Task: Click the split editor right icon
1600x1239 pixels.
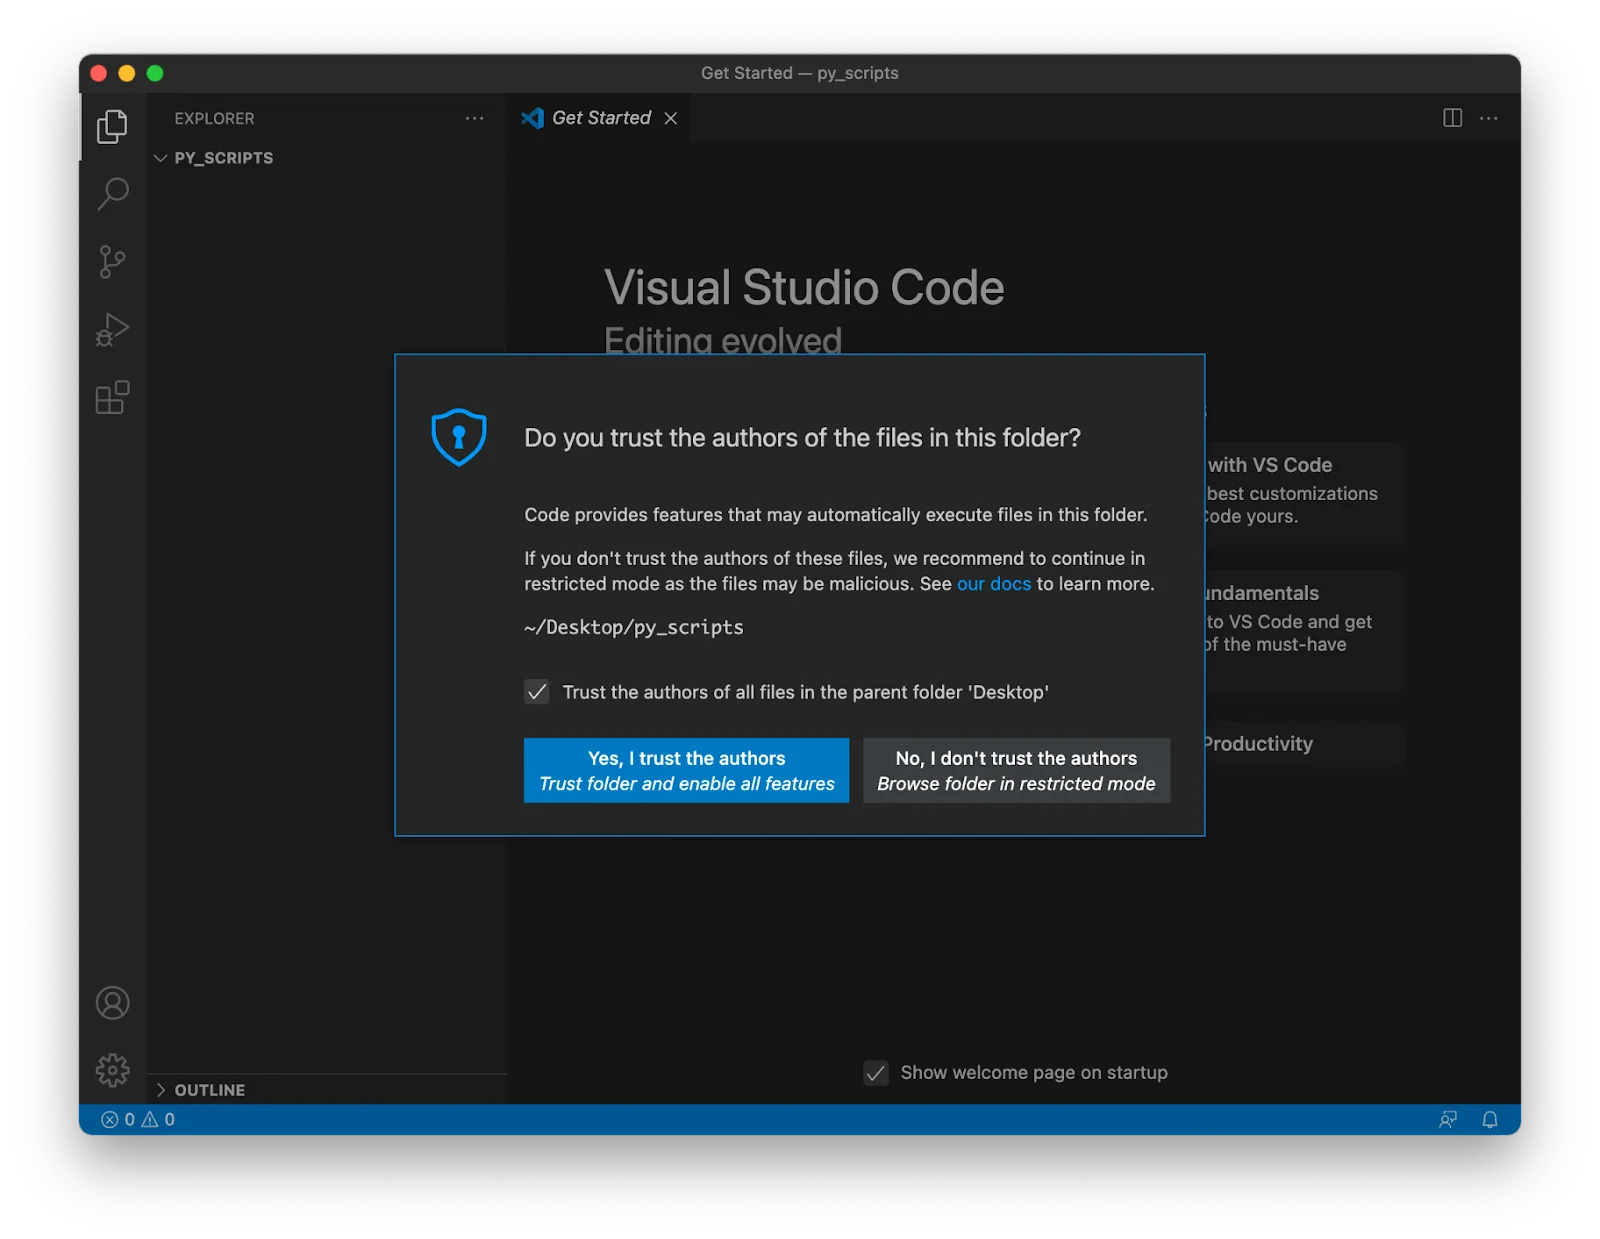Action: tap(1452, 118)
